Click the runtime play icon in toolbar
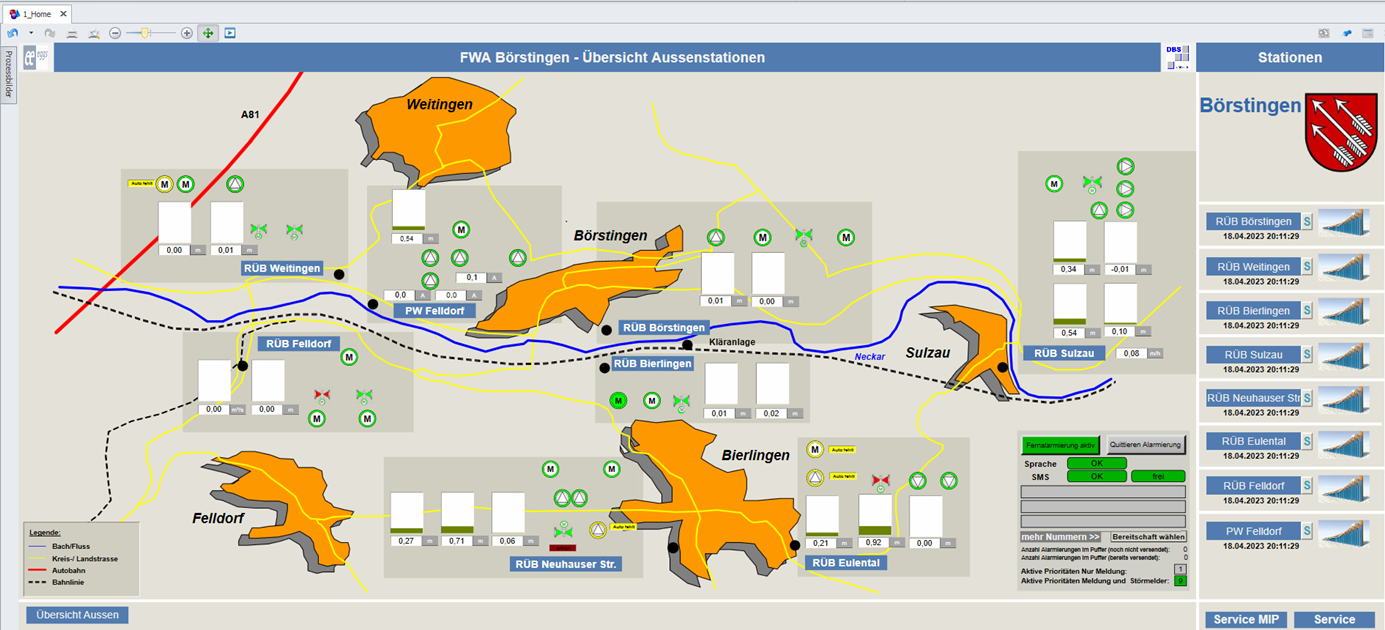 (x=230, y=33)
